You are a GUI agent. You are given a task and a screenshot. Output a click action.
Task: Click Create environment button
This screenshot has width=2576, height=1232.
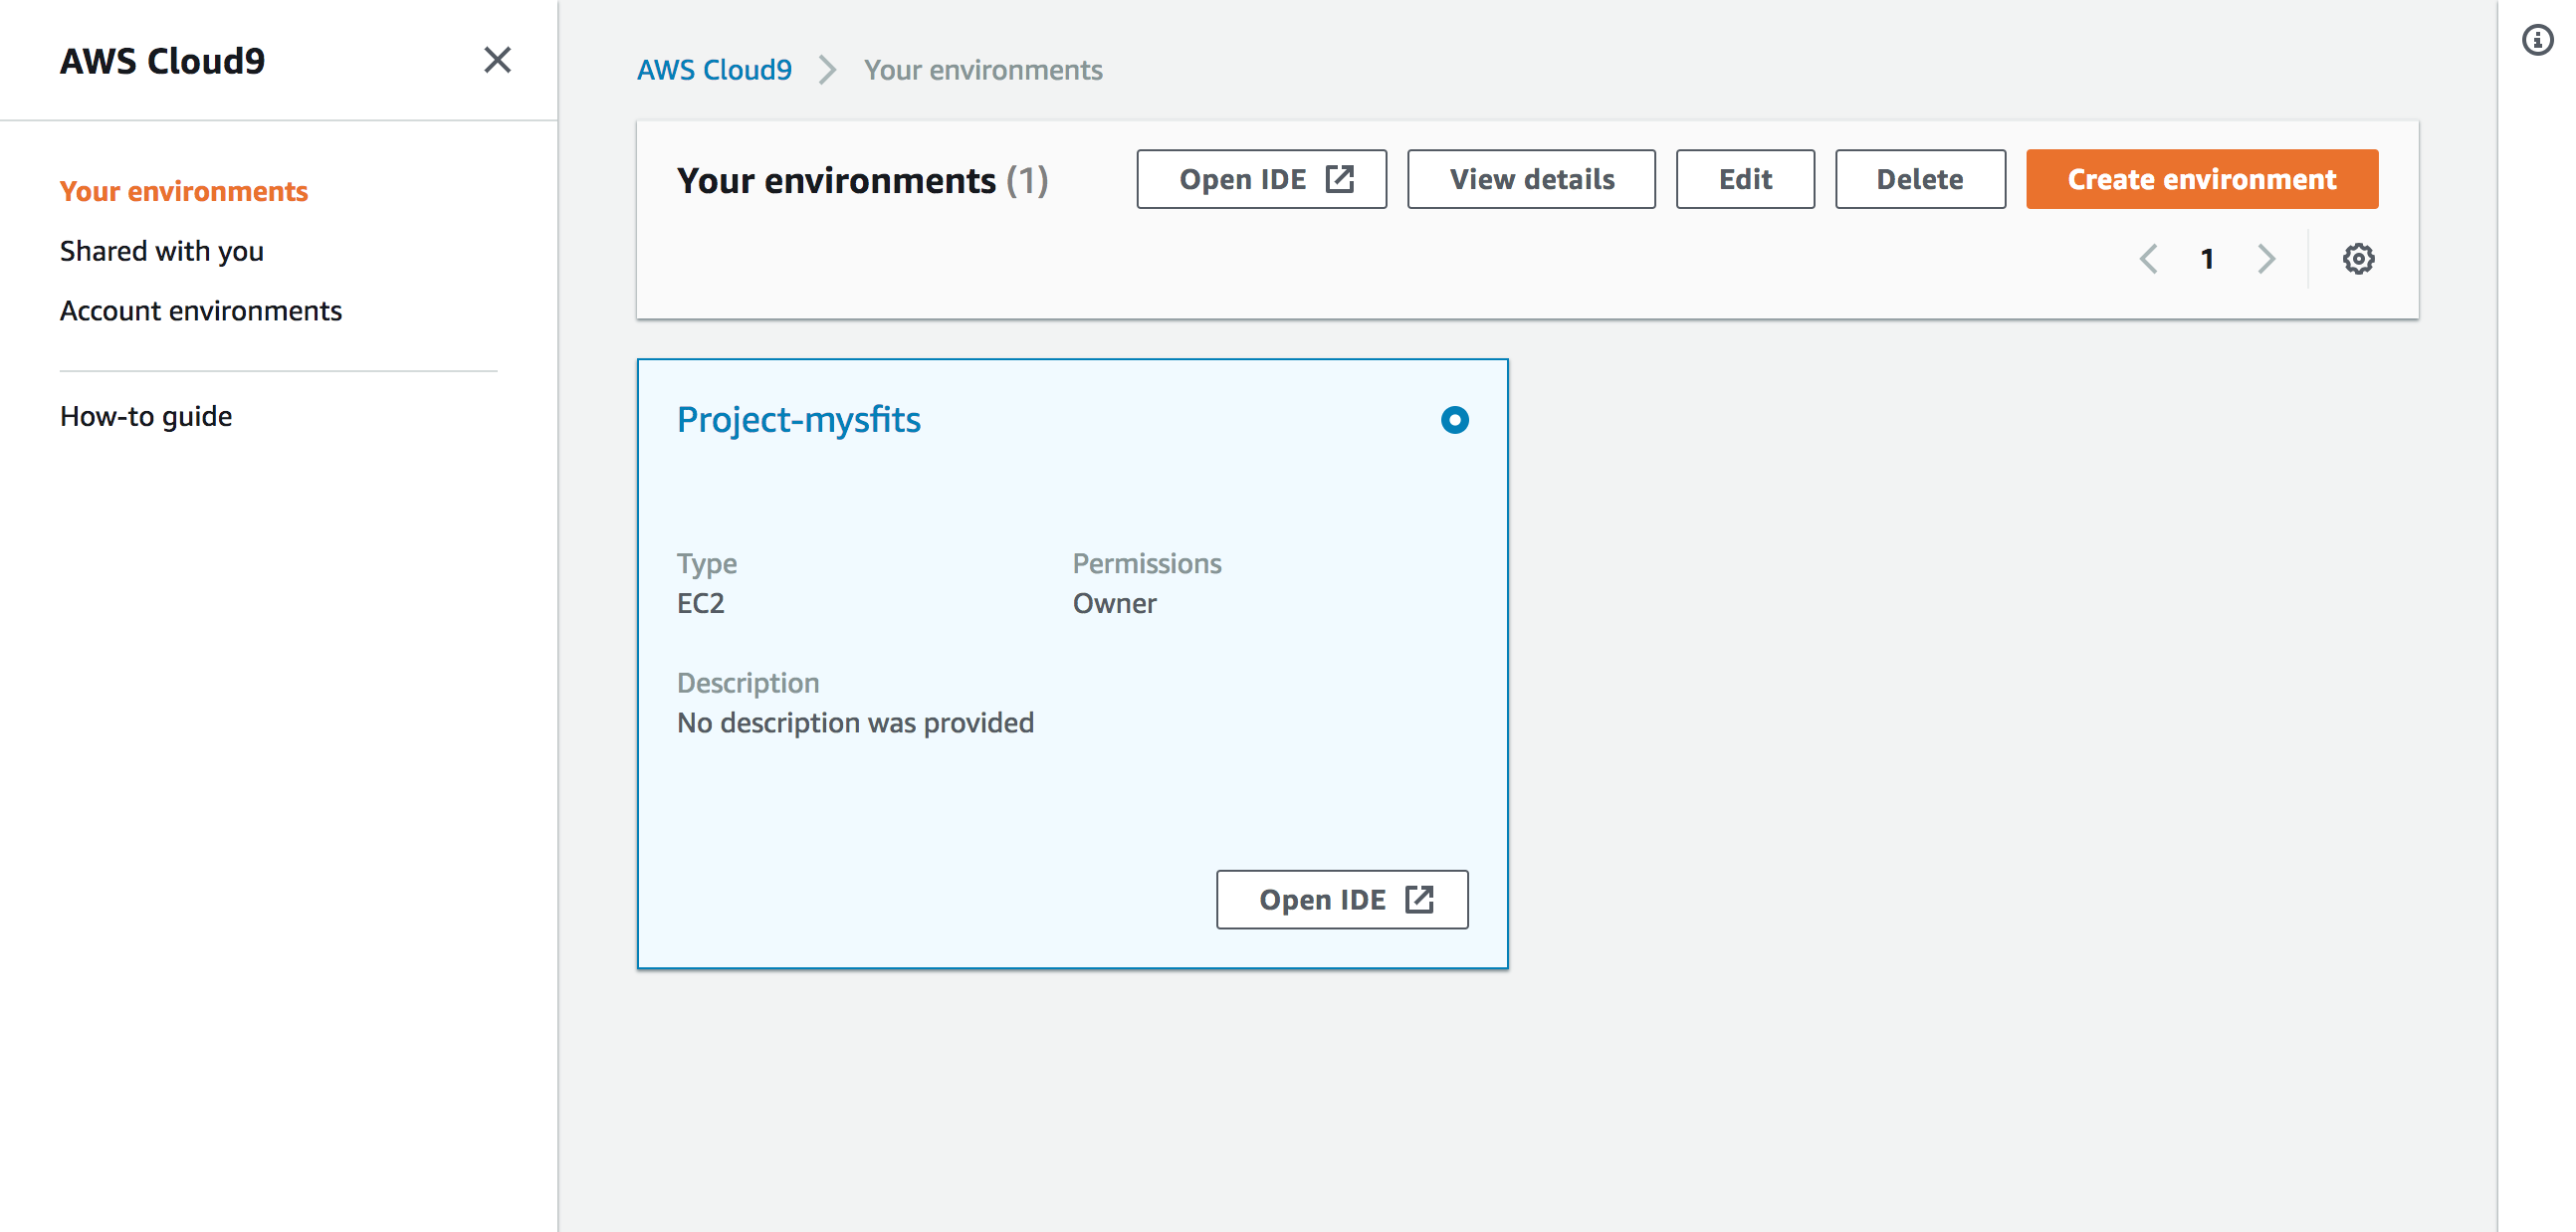[x=2202, y=179]
